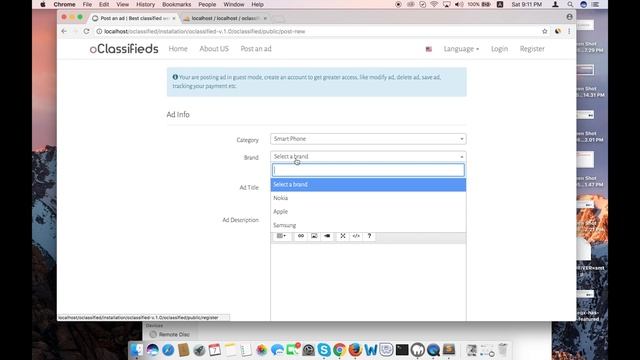Open the People menu
The image size is (640, 360).
pyautogui.click(x=207, y=4)
